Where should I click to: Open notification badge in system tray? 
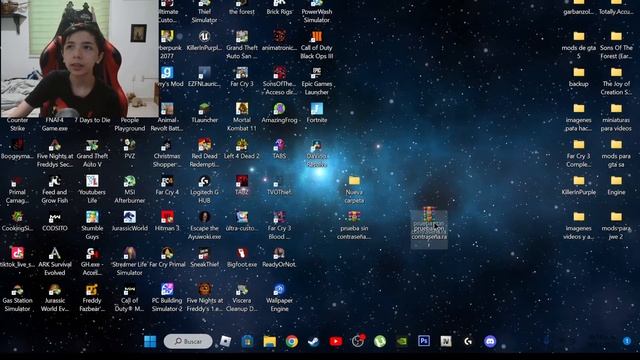tap(627, 341)
